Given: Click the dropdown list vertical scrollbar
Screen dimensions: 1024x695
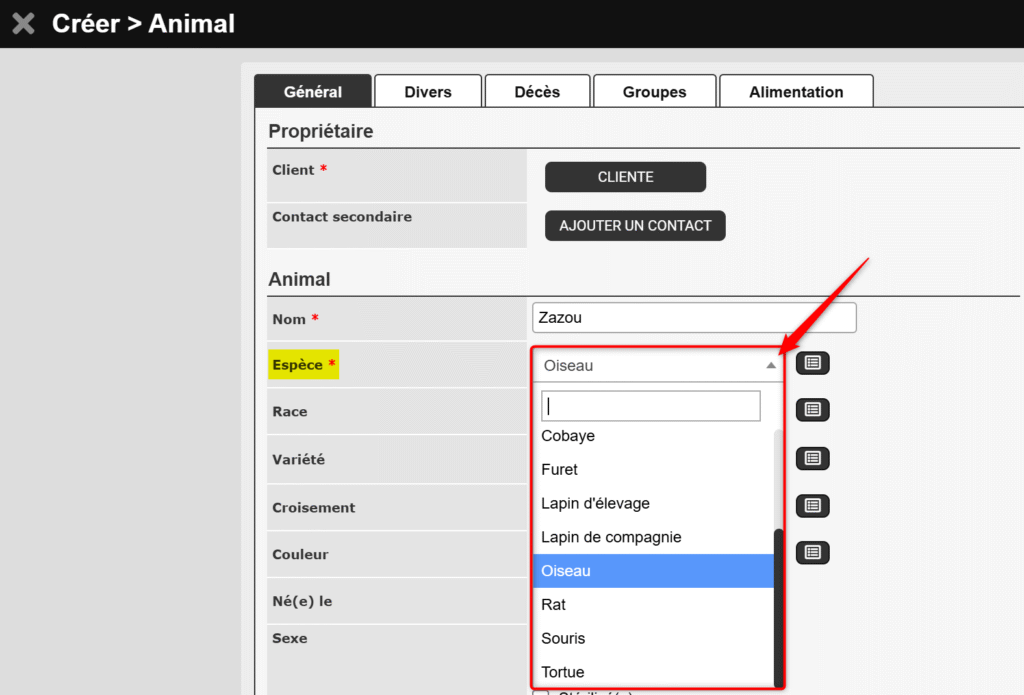Looking at the screenshot, I should (x=779, y=600).
